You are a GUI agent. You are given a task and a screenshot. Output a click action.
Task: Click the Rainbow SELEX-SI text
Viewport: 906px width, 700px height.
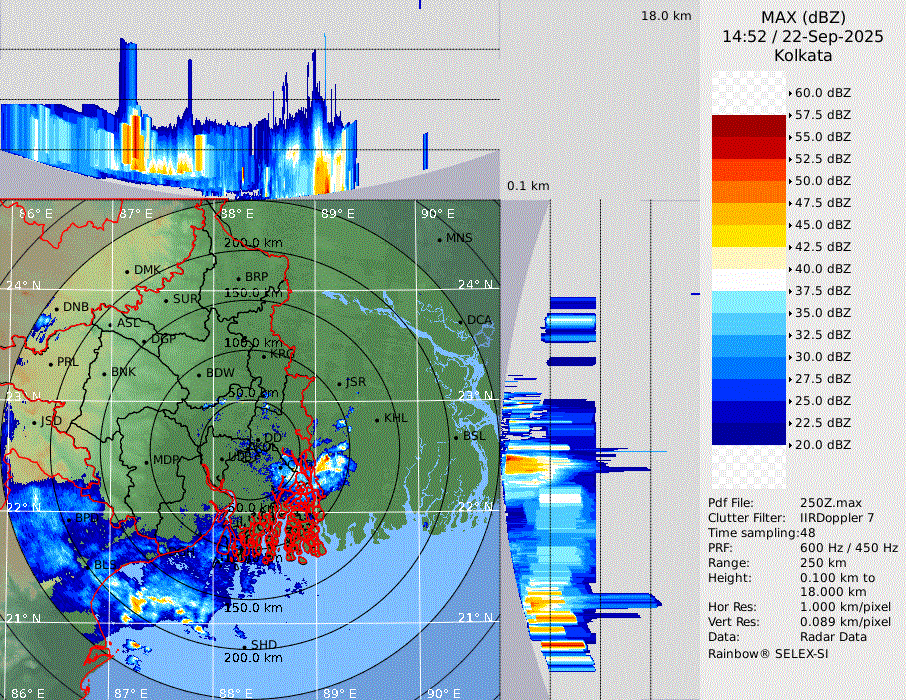[x=768, y=653]
